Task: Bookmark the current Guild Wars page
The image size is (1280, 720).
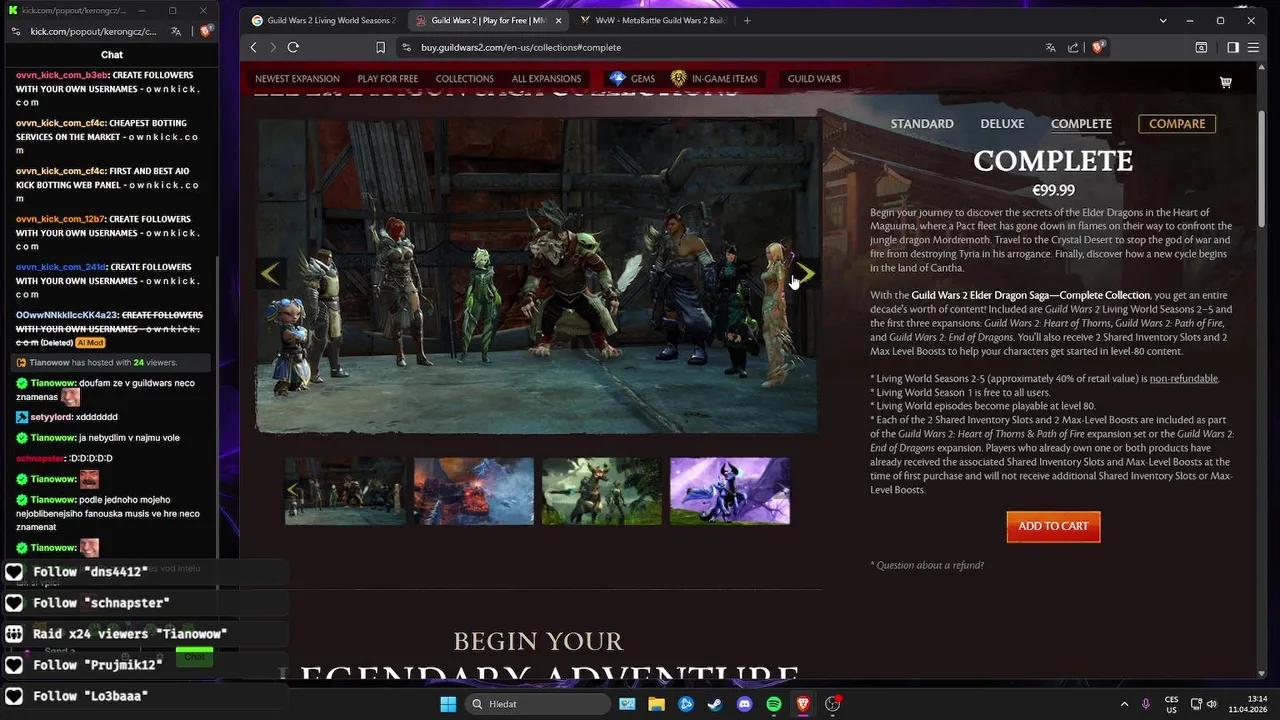Action: [380, 47]
